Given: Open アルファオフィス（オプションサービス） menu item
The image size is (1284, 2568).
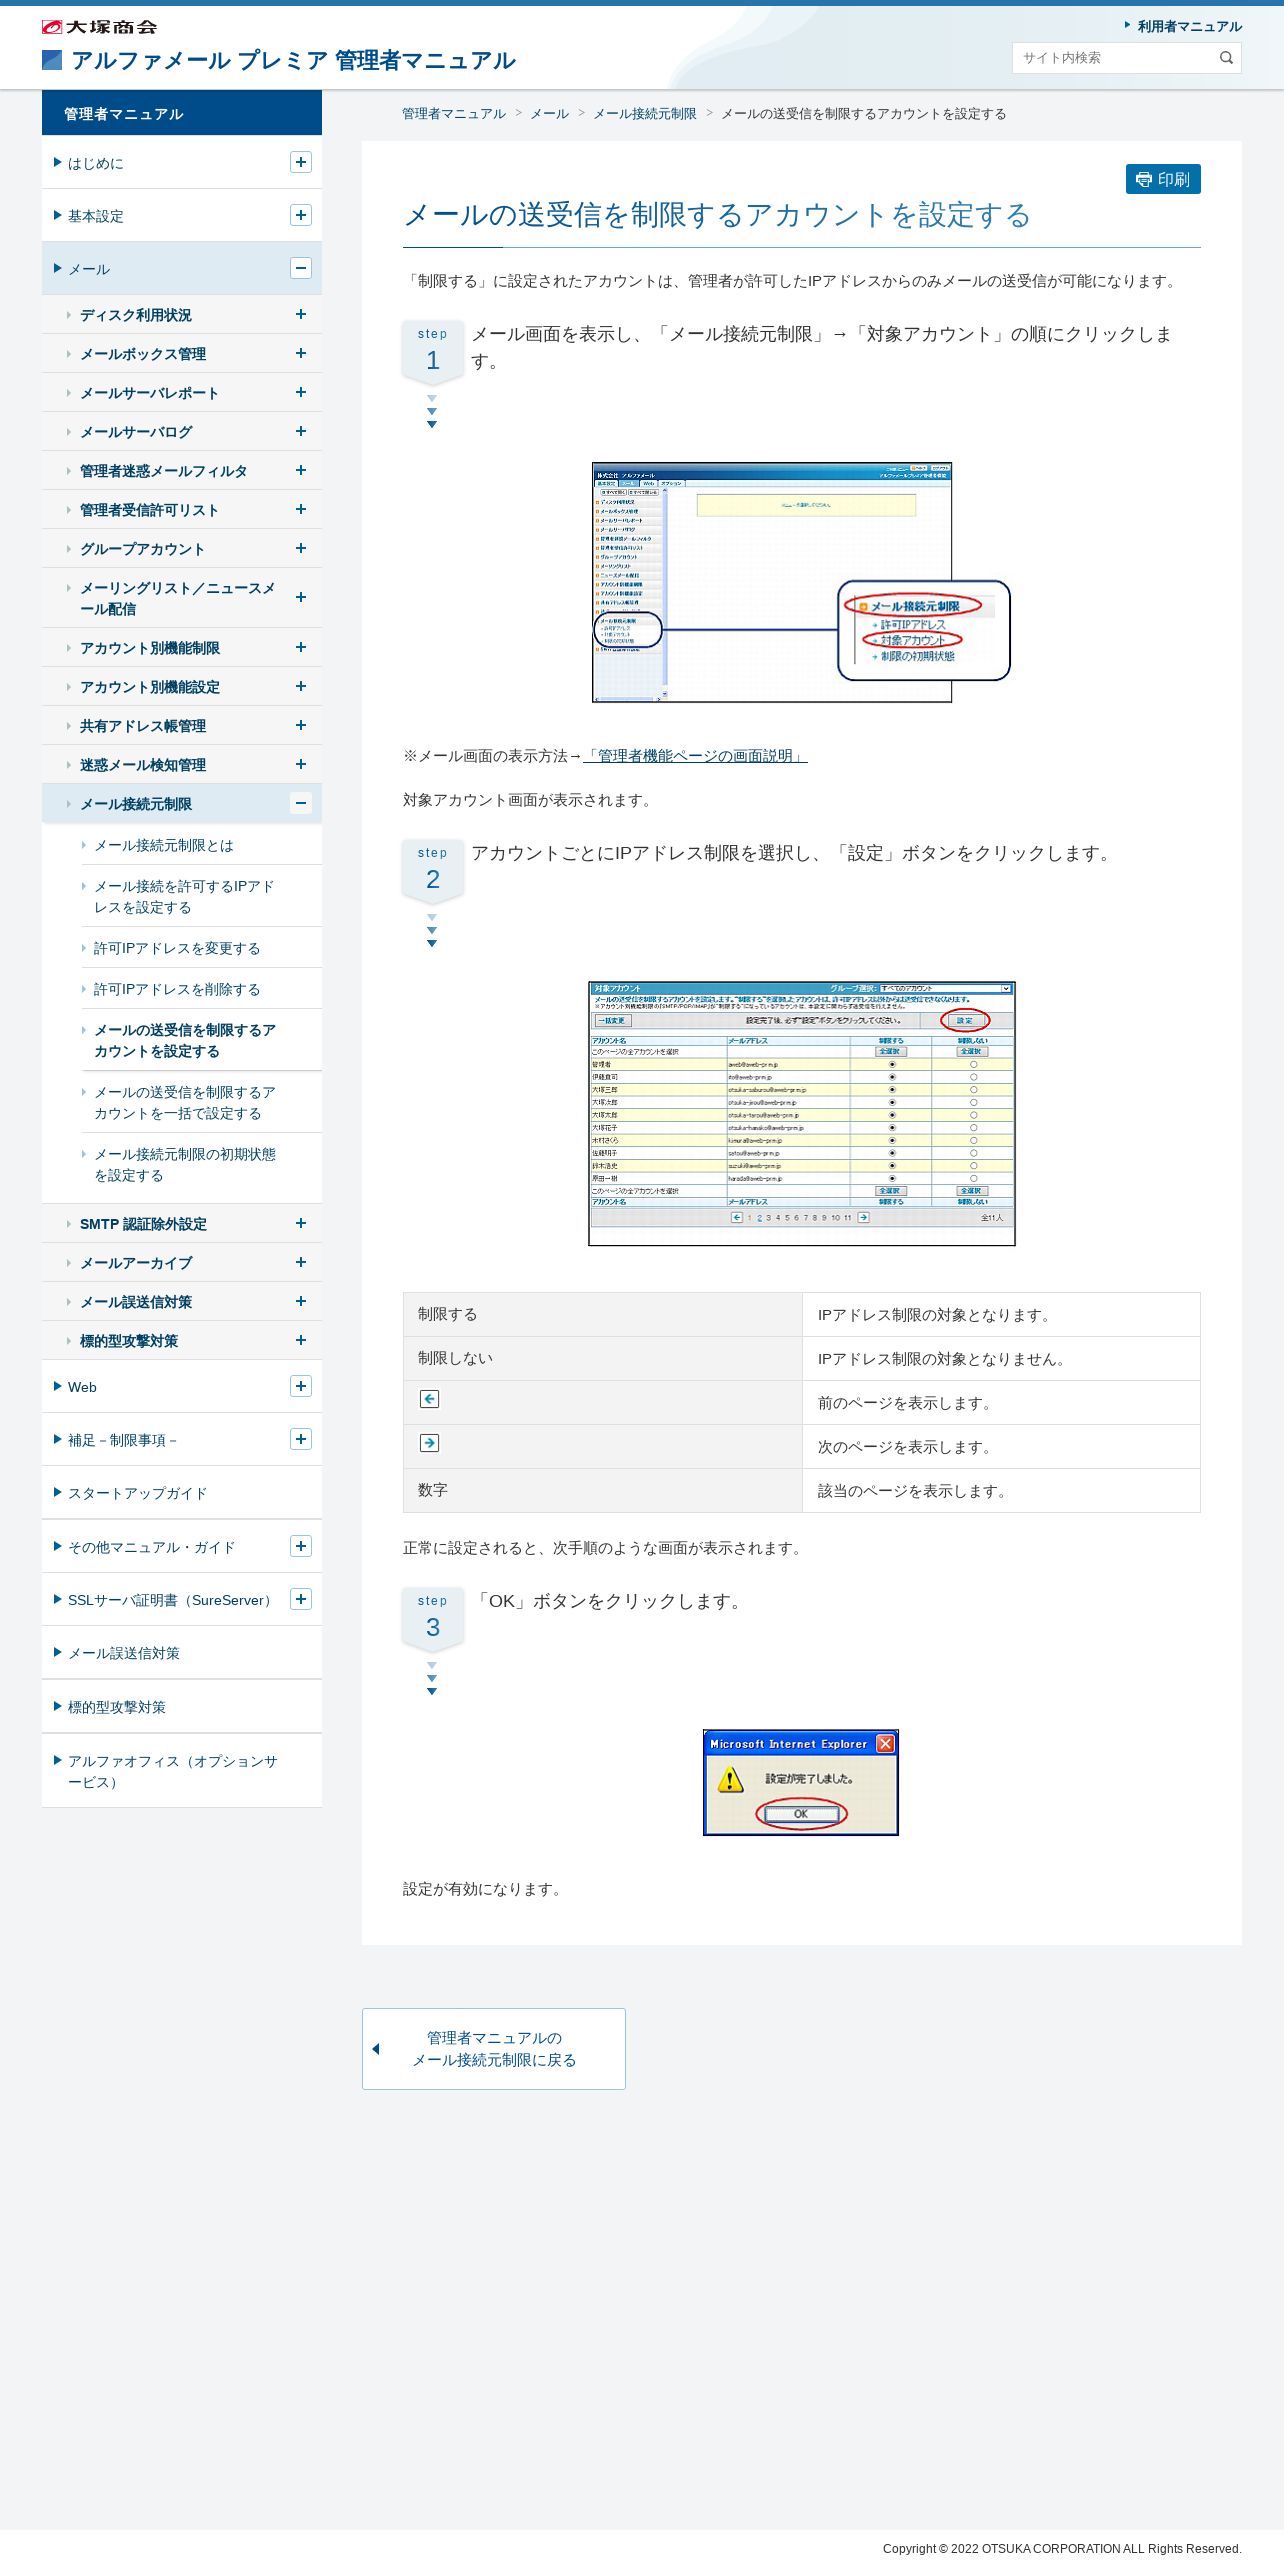Looking at the screenshot, I should click(173, 1772).
